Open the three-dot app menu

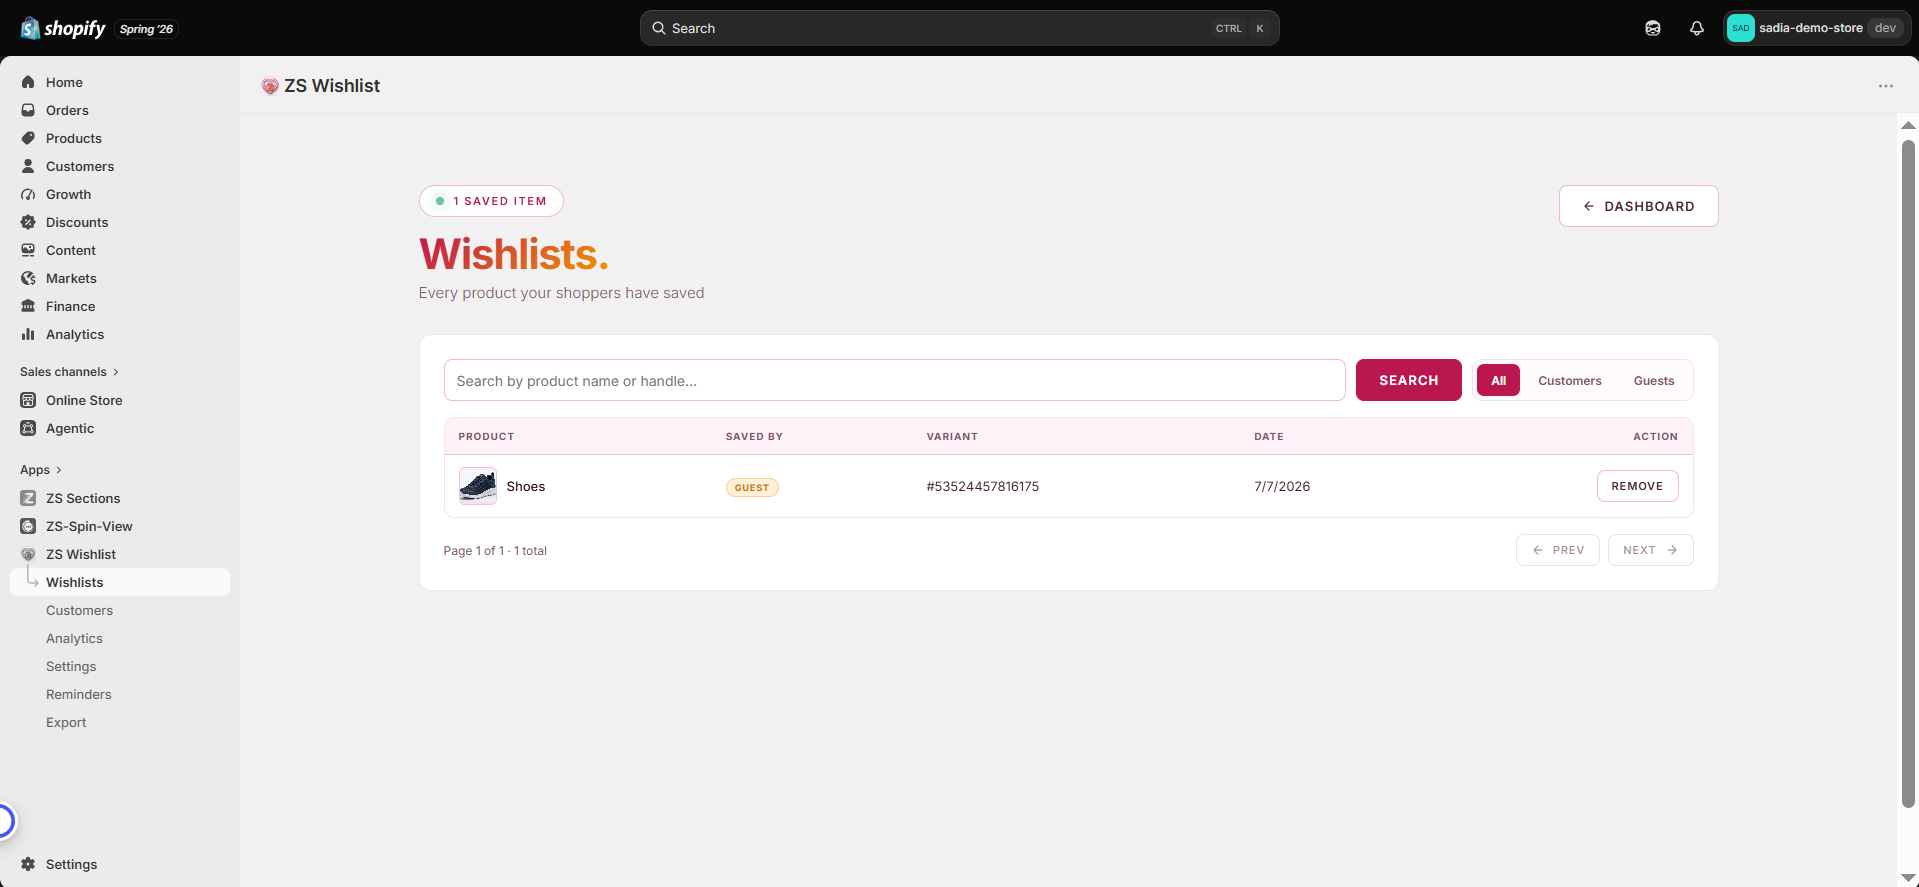click(1886, 86)
